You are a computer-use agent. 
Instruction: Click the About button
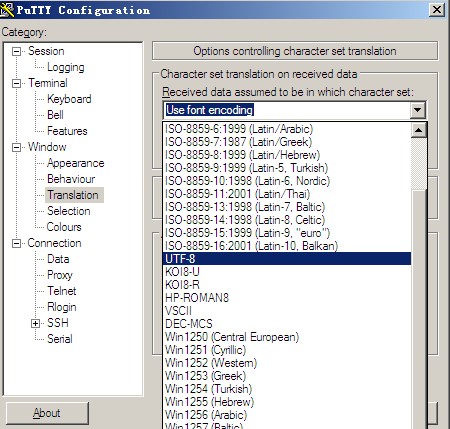47,413
